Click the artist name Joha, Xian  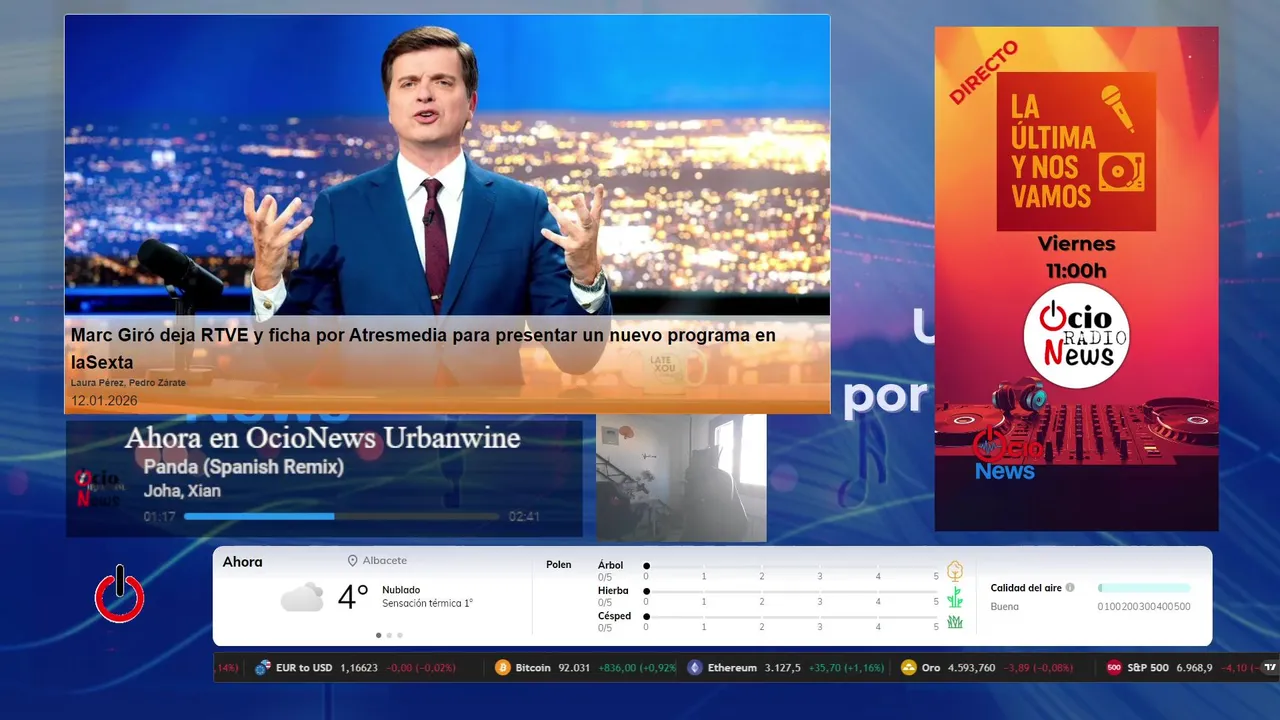pos(182,491)
